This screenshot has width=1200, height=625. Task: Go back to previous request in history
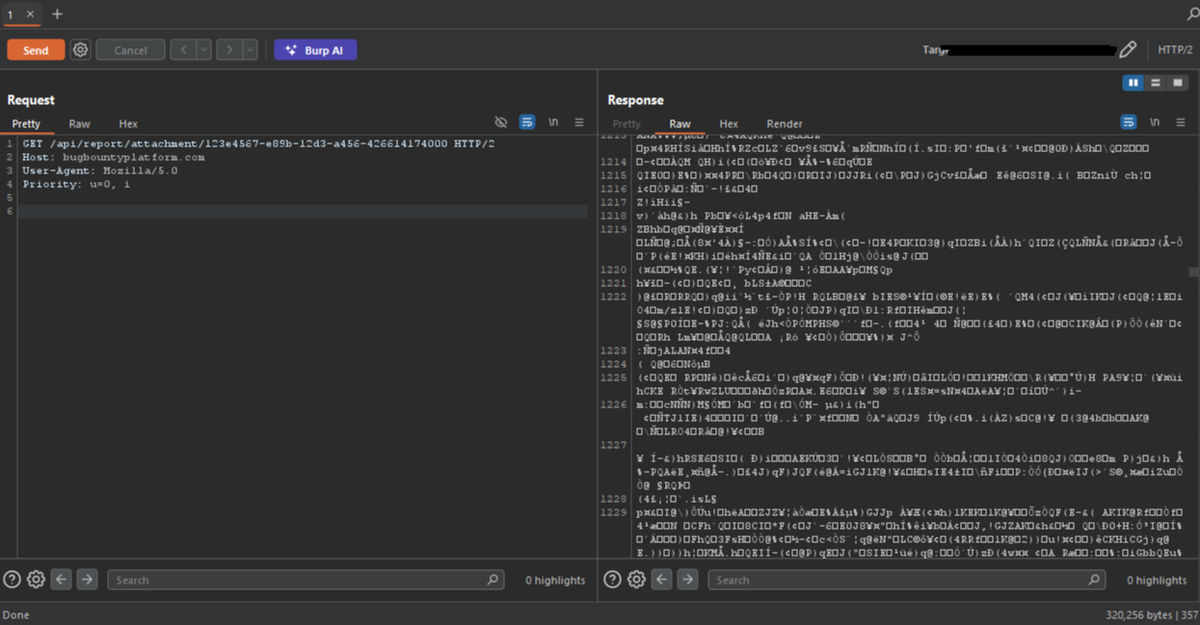click(183, 50)
